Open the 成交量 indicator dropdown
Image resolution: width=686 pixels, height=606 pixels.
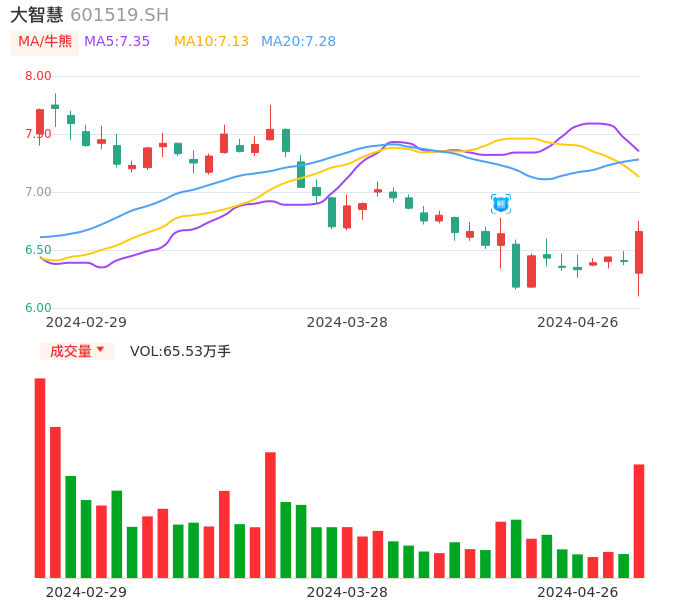(x=78, y=351)
